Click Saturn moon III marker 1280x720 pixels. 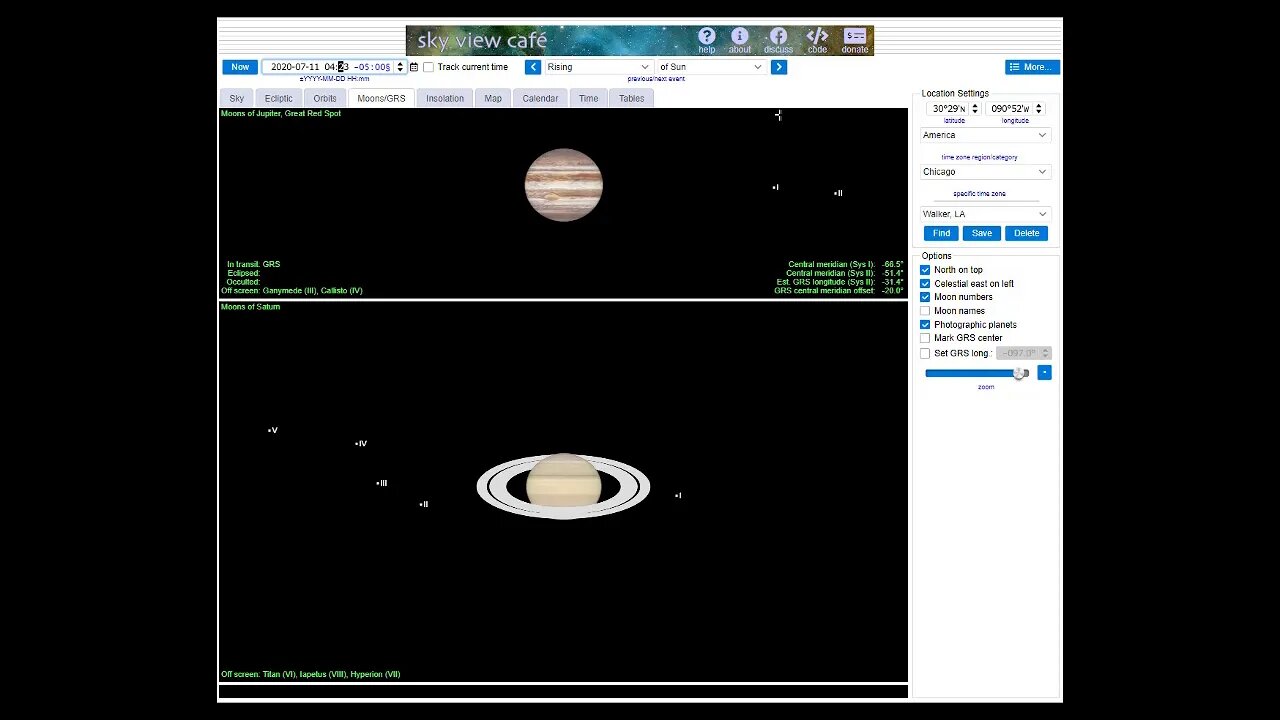coord(381,483)
